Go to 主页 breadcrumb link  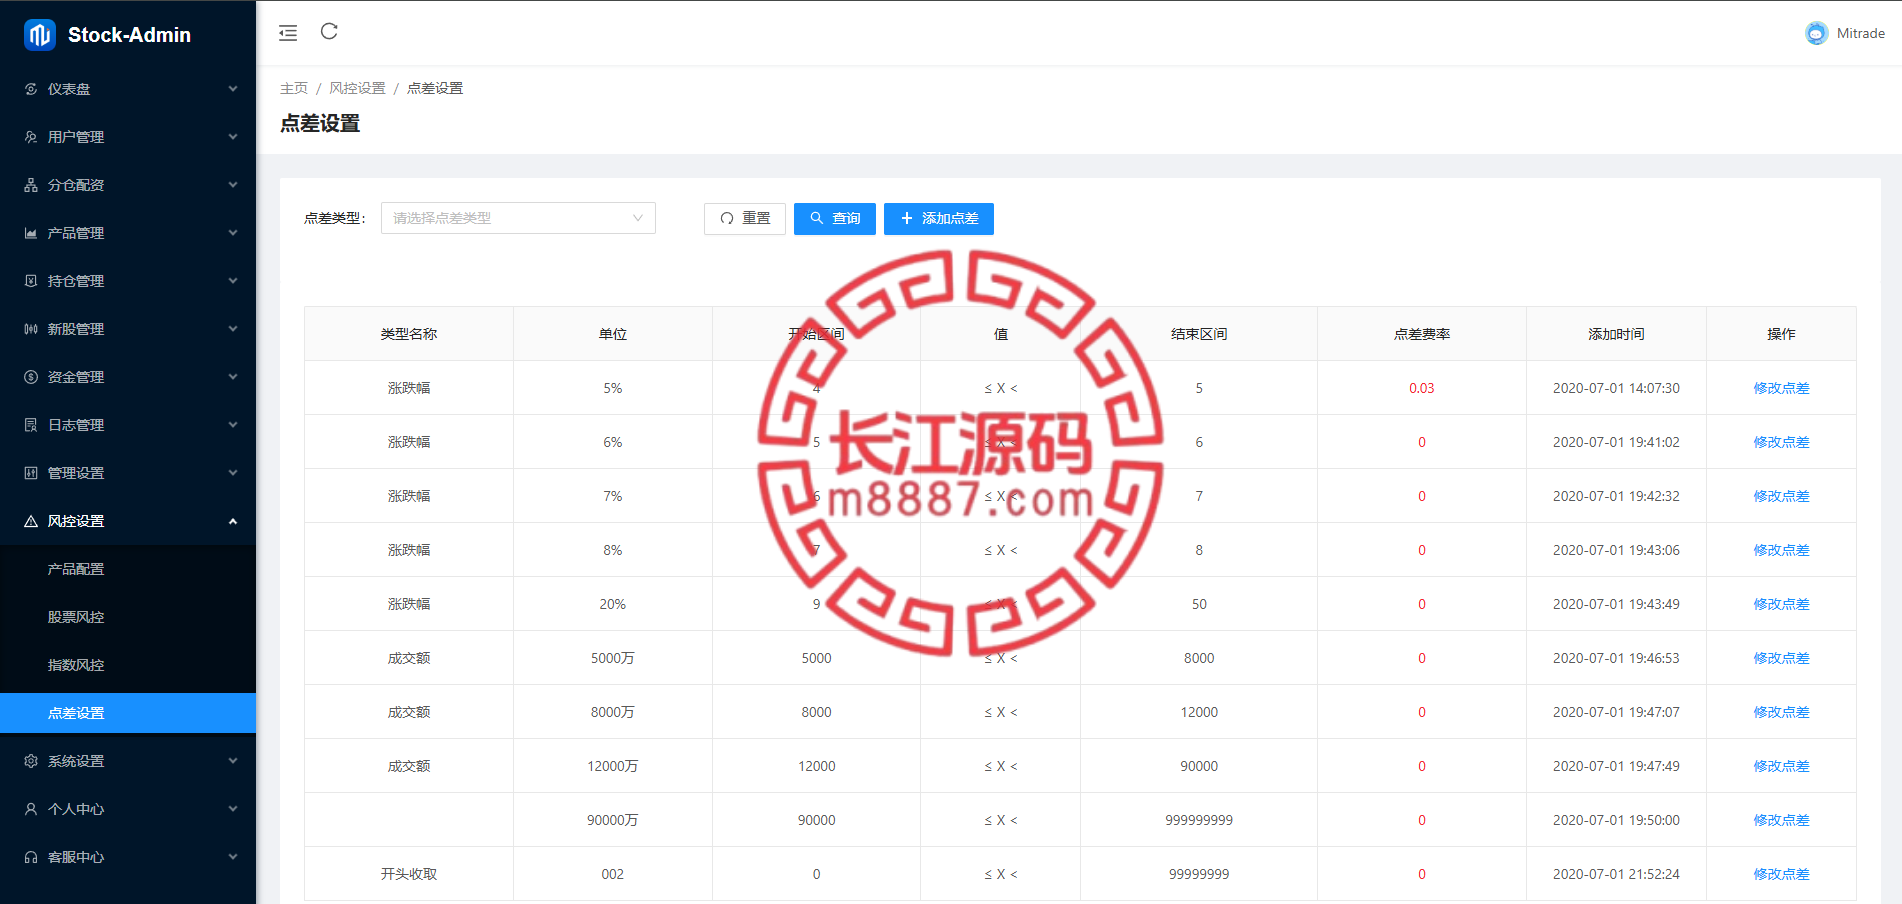pyautogui.click(x=294, y=88)
